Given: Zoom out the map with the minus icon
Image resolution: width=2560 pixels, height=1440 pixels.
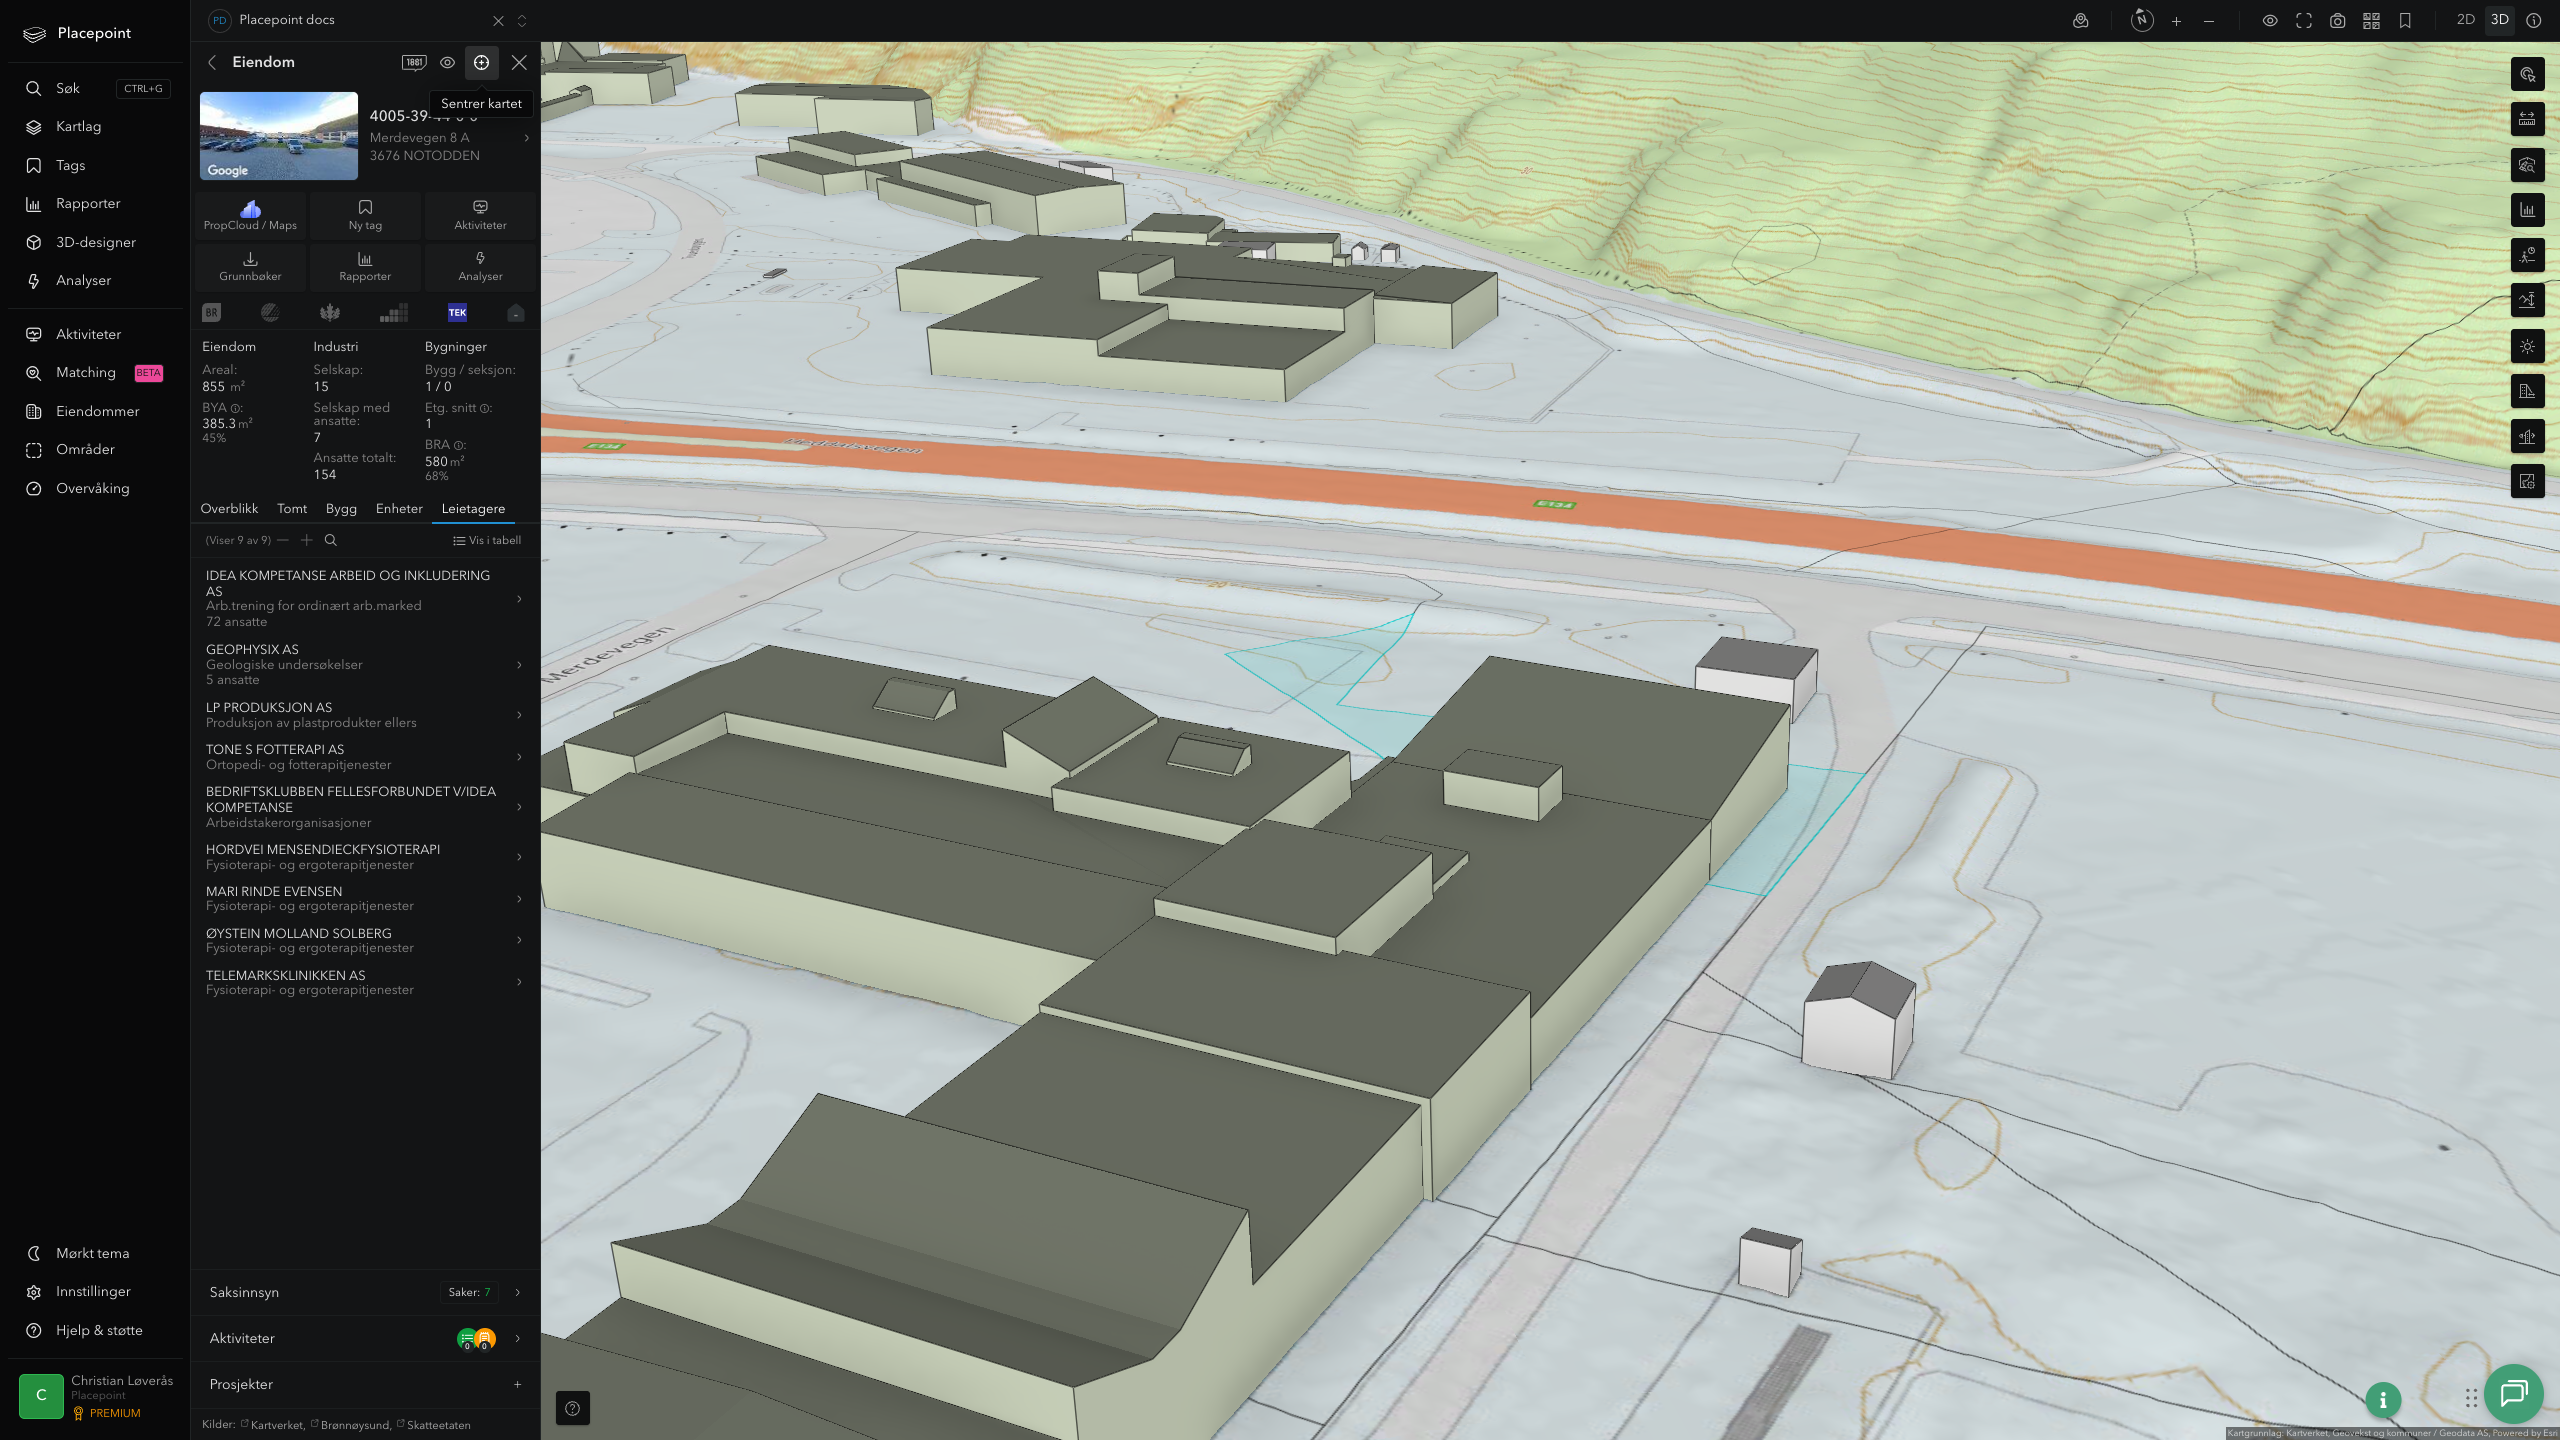Looking at the screenshot, I should (x=2209, y=21).
